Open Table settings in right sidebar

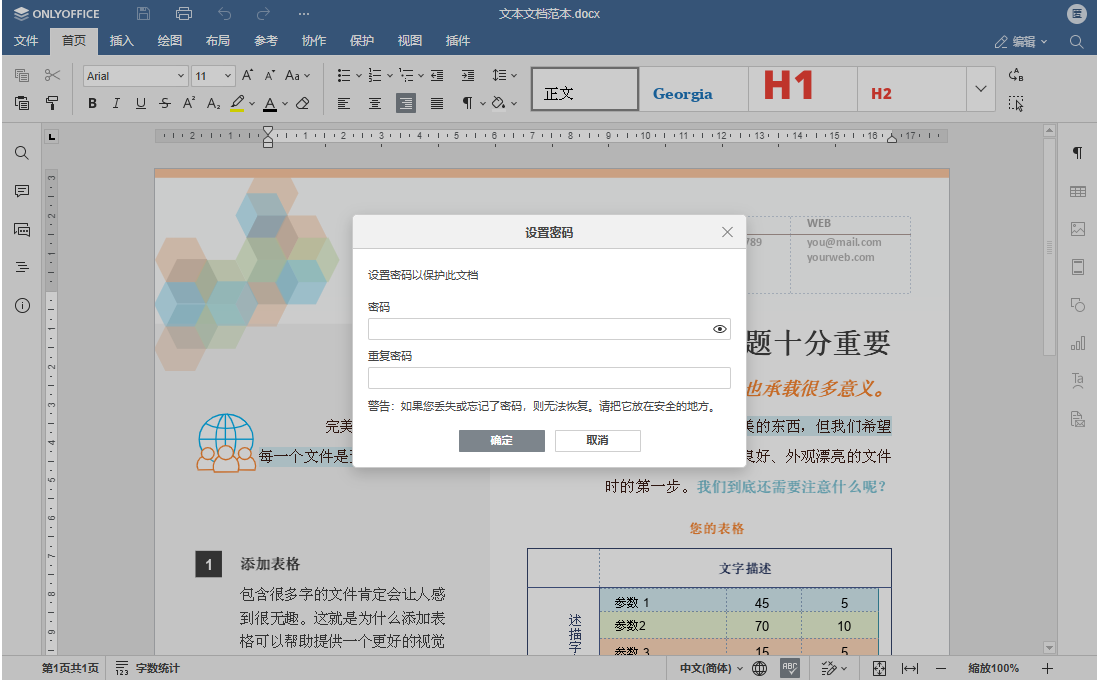tap(1078, 191)
